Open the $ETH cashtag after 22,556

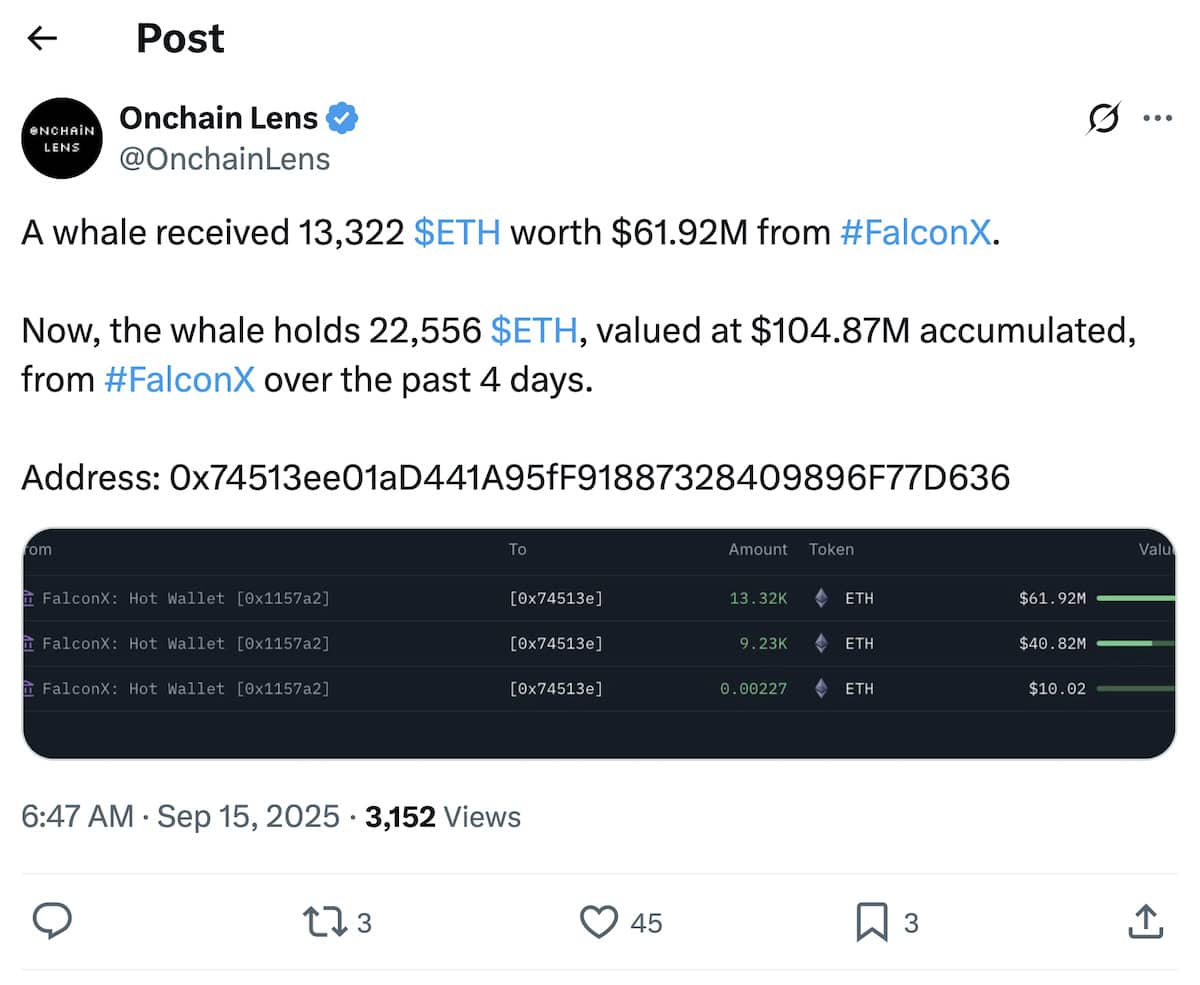tap(534, 331)
